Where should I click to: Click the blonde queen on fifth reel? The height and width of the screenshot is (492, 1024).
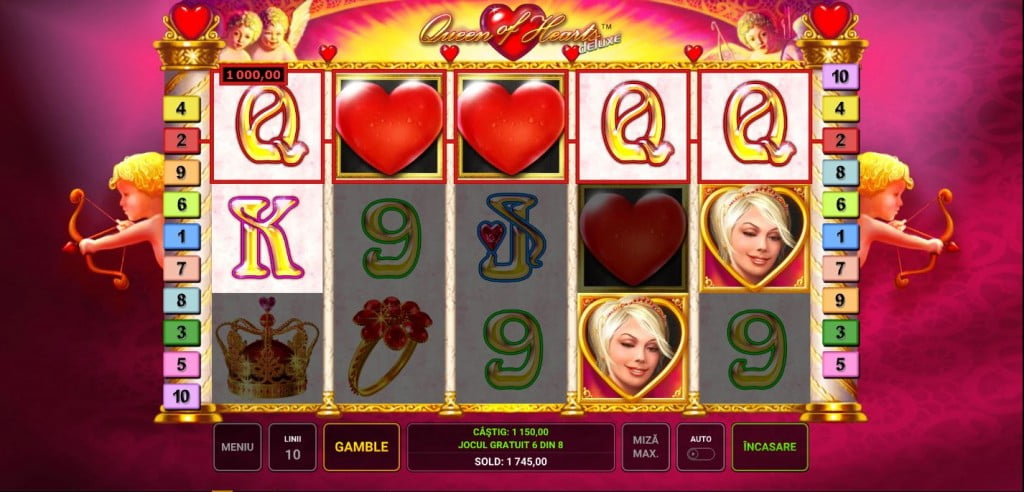754,238
